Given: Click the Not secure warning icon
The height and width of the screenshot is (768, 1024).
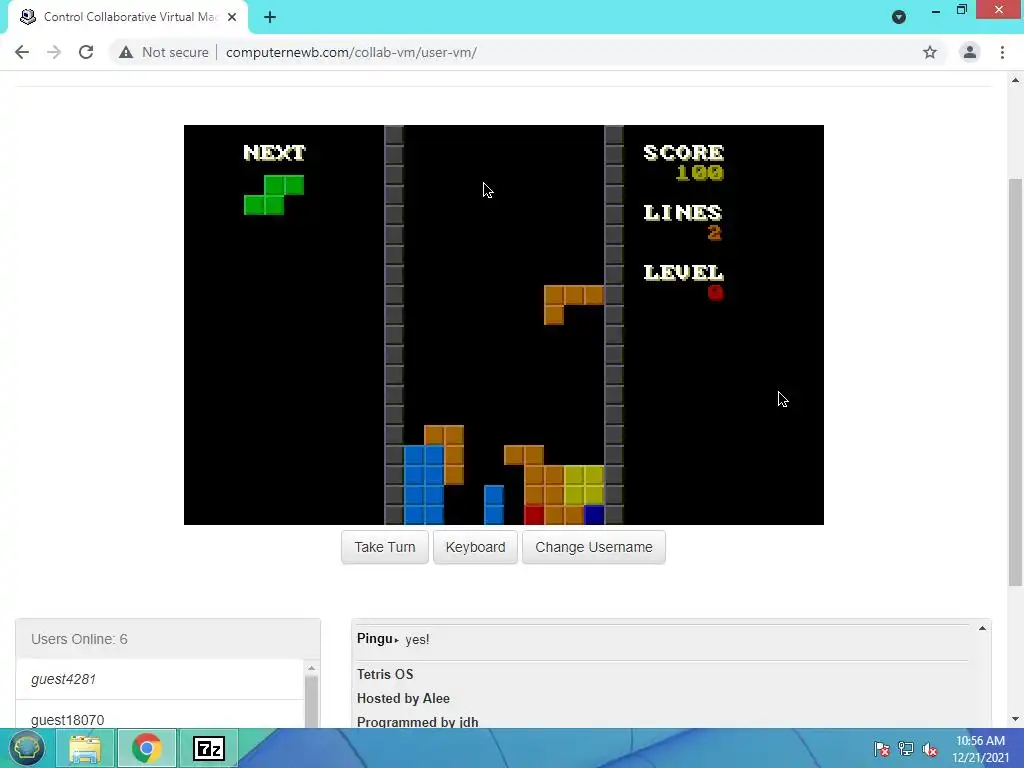Looking at the screenshot, I should [x=126, y=52].
